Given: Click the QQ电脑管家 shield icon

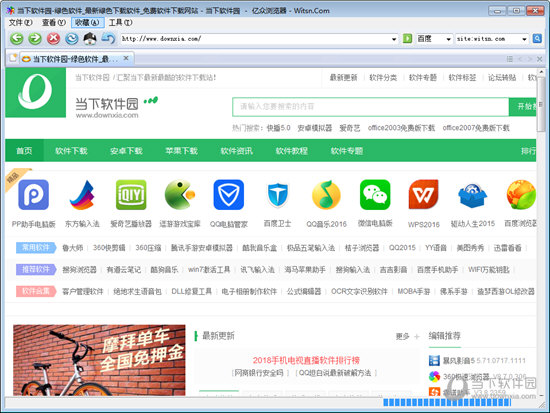Looking at the screenshot, I should point(229,195).
